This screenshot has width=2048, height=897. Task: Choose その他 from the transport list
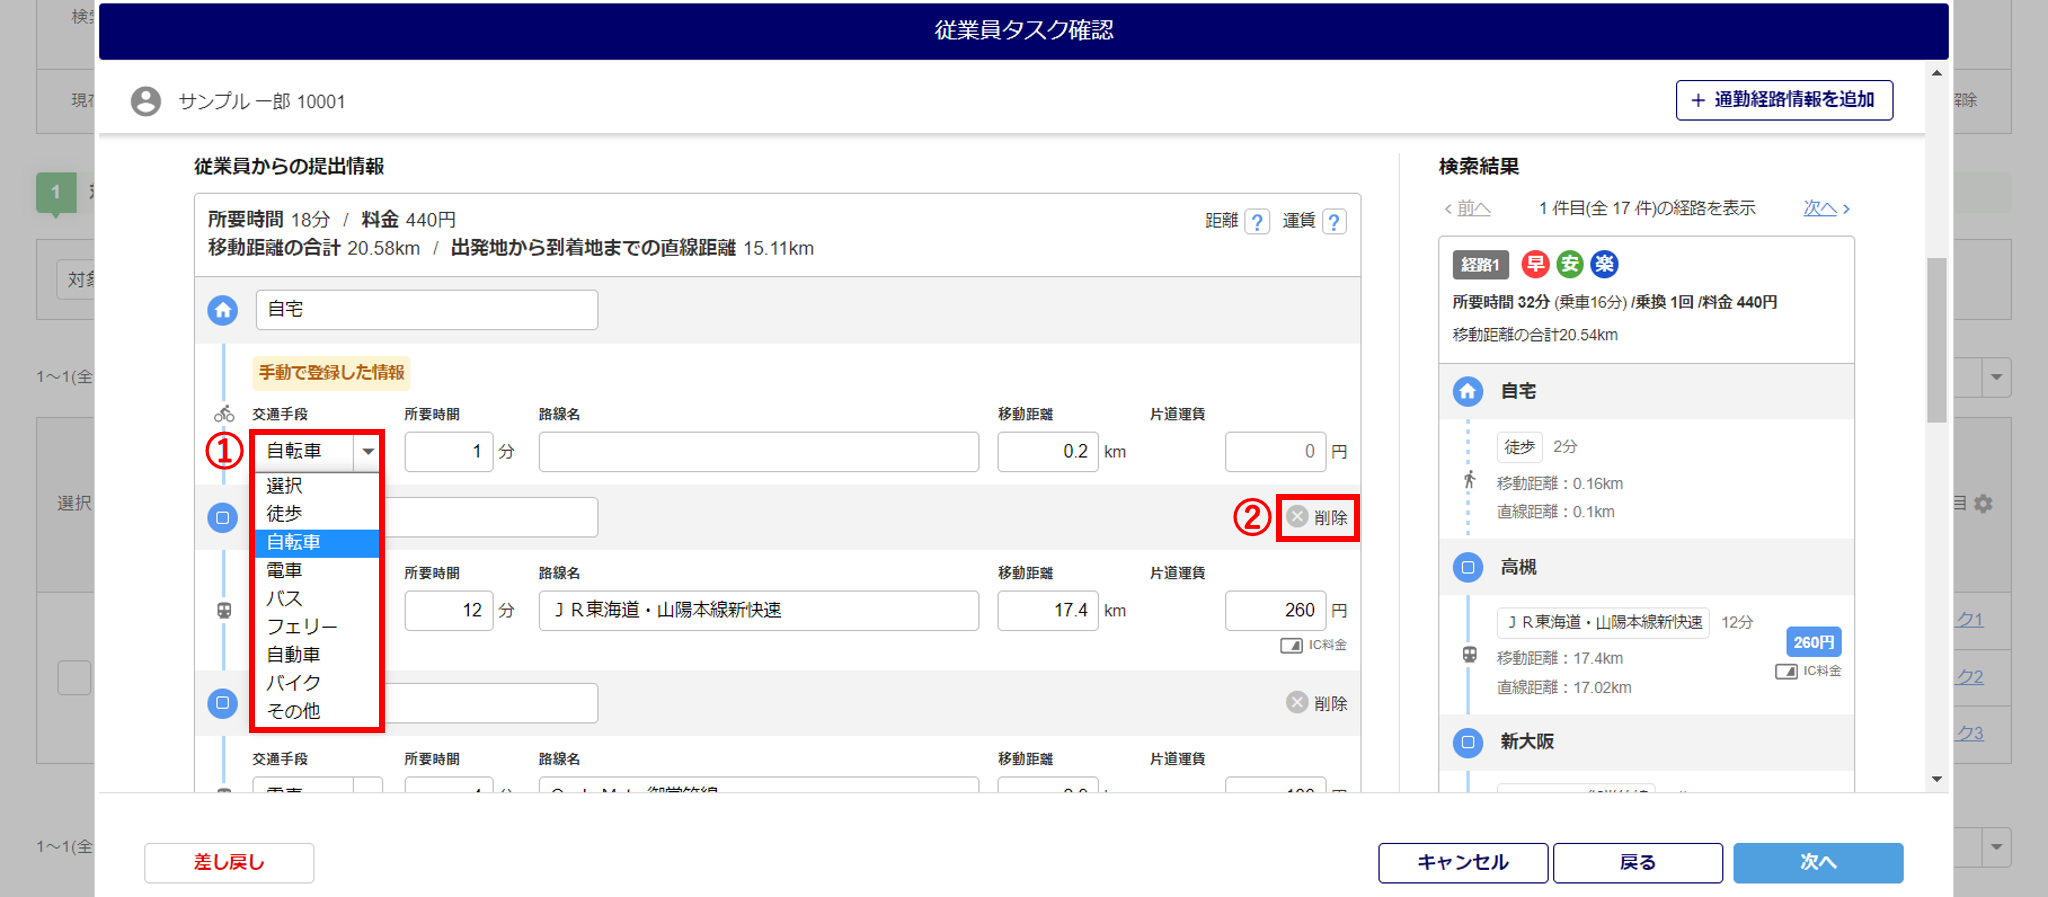(x=317, y=711)
